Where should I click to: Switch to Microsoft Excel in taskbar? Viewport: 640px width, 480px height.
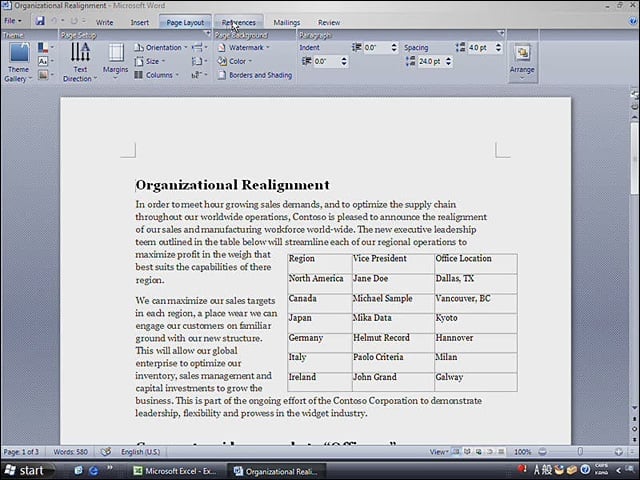tap(176, 471)
